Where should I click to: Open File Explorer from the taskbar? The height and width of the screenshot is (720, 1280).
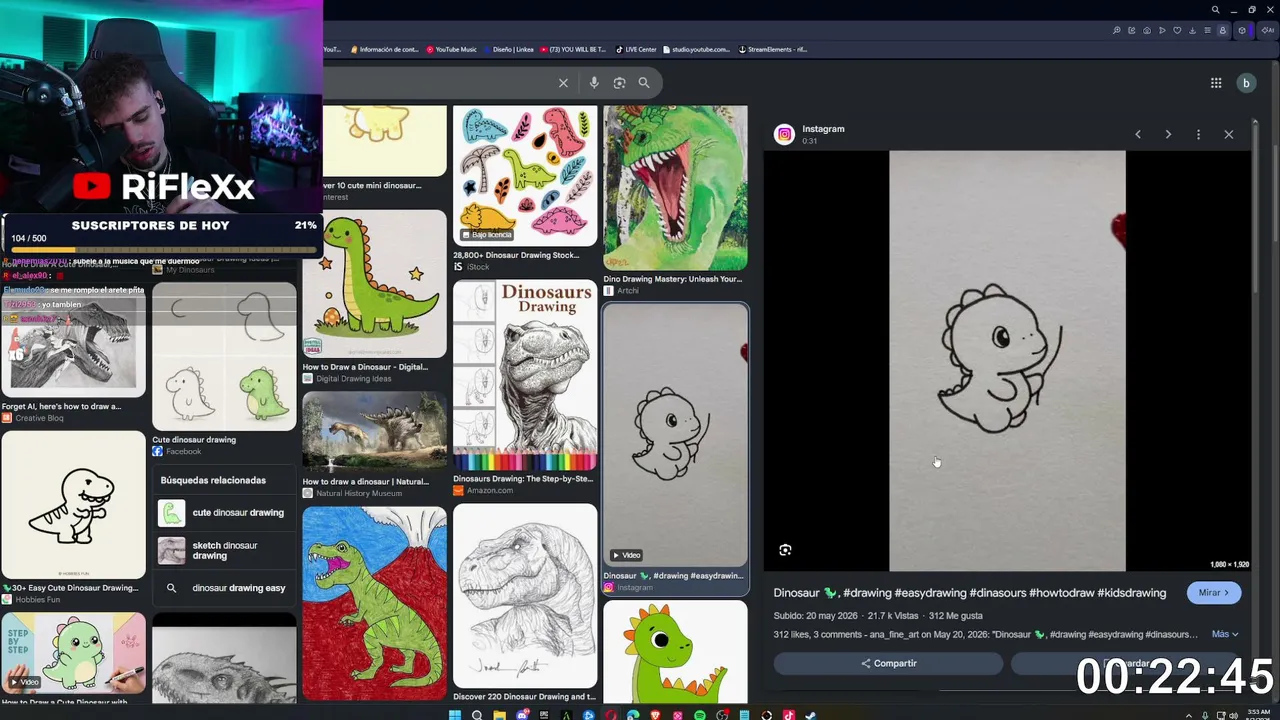click(x=499, y=715)
